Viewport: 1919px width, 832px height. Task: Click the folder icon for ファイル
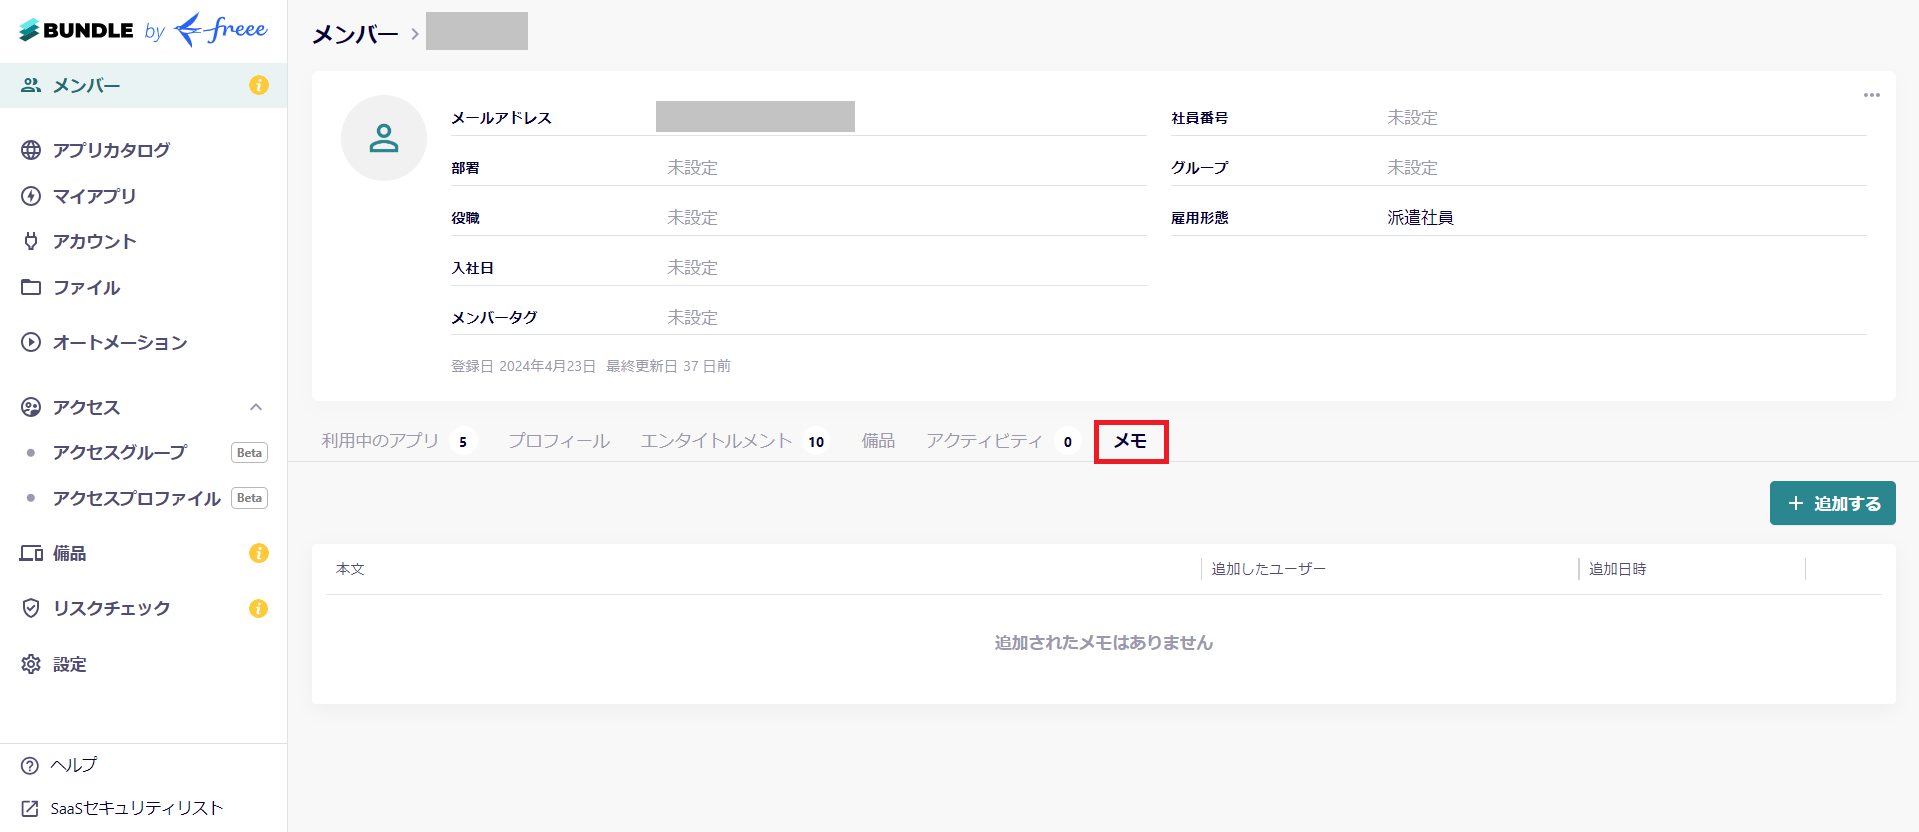pyautogui.click(x=31, y=287)
